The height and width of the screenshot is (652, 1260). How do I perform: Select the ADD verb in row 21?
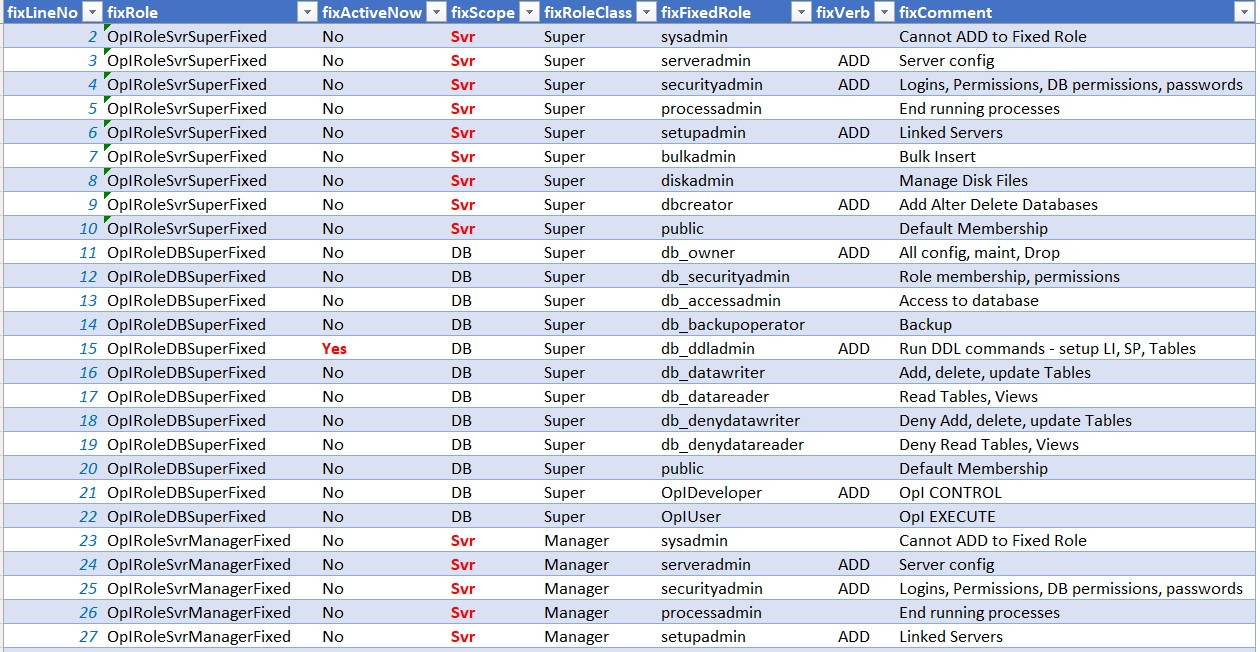coord(854,492)
